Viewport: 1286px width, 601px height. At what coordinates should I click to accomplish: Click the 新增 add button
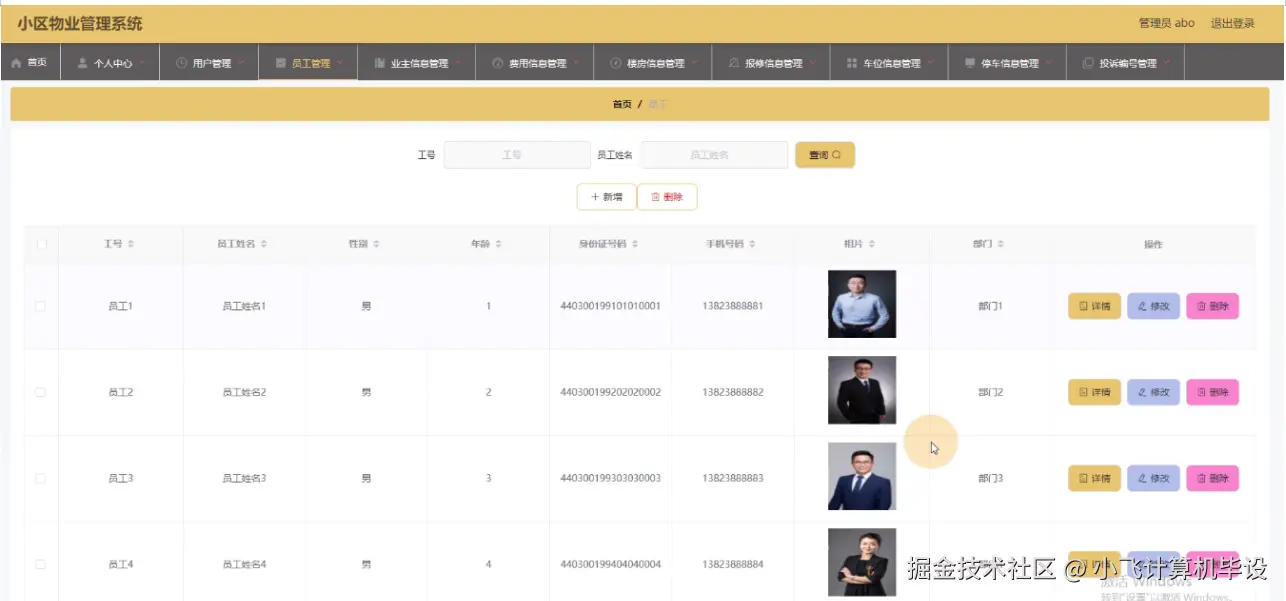point(607,197)
